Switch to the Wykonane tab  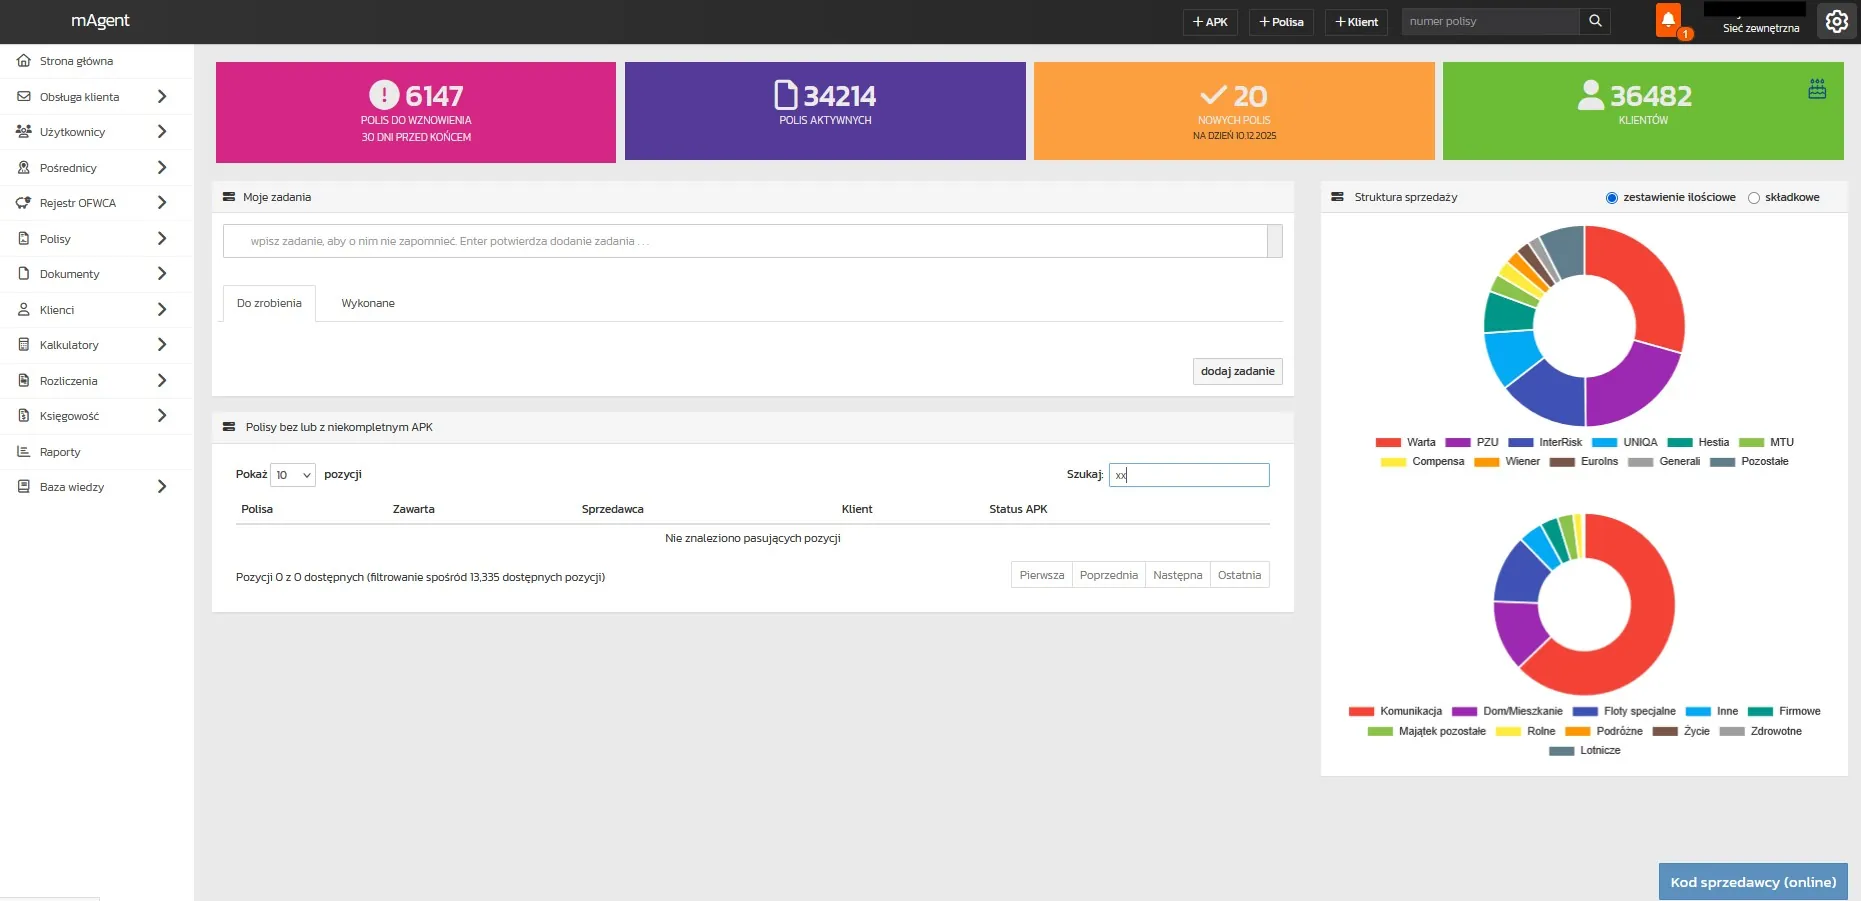pos(368,303)
